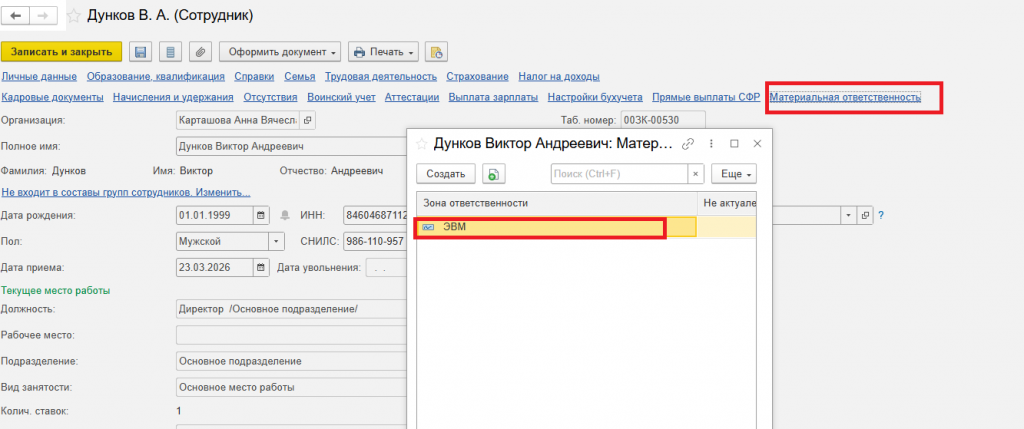This screenshot has height=429, width=1024.
Task: Get link icon in popup title bar
Action: tap(687, 144)
